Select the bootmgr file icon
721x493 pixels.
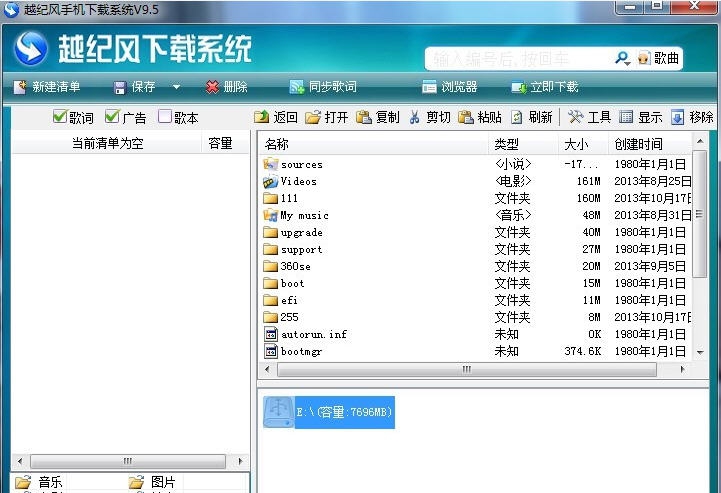click(x=271, y=351)
